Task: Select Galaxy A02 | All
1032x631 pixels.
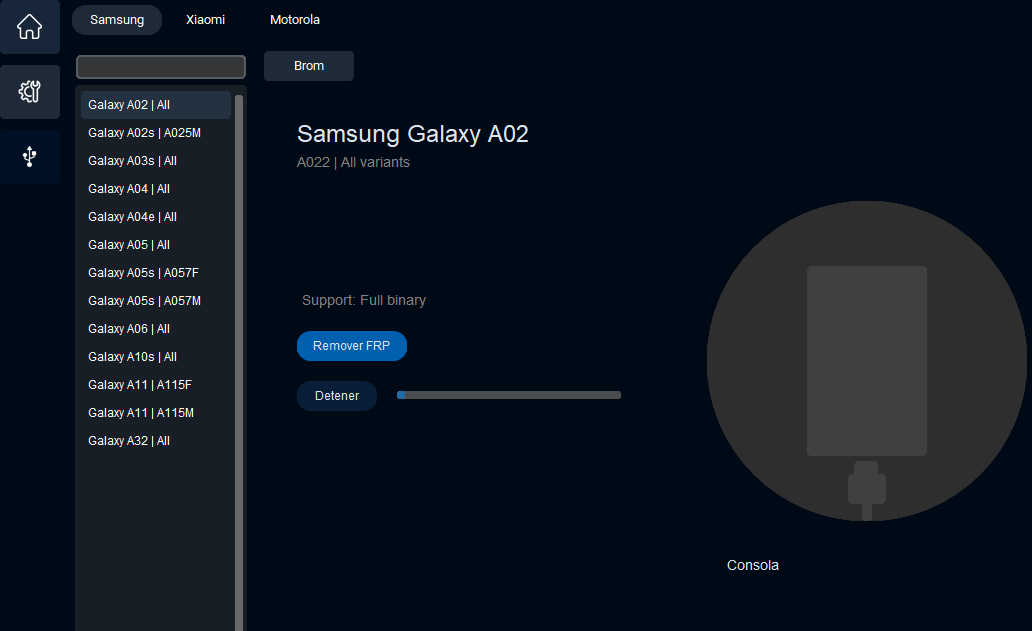Action: (156, 105)
